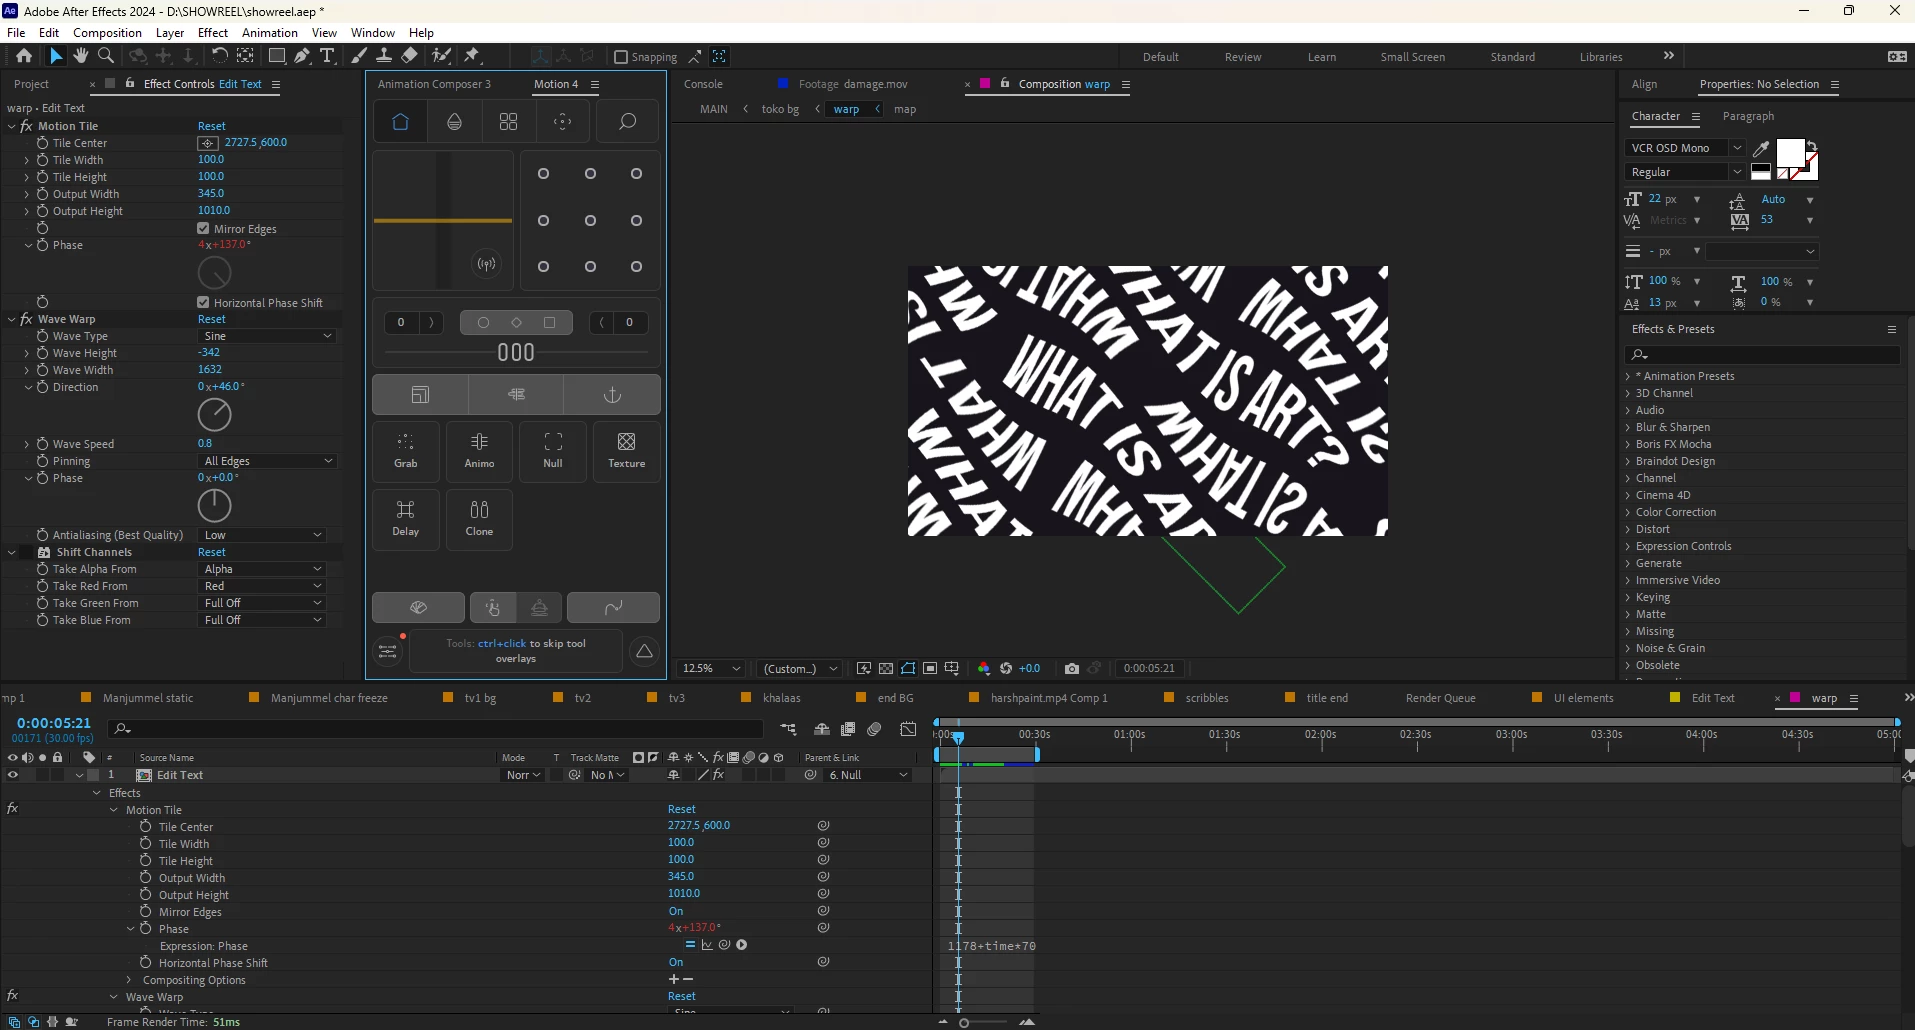Open the Animation menu
The width and height of the screenshot is (1915, 1030).
[270, 33]
